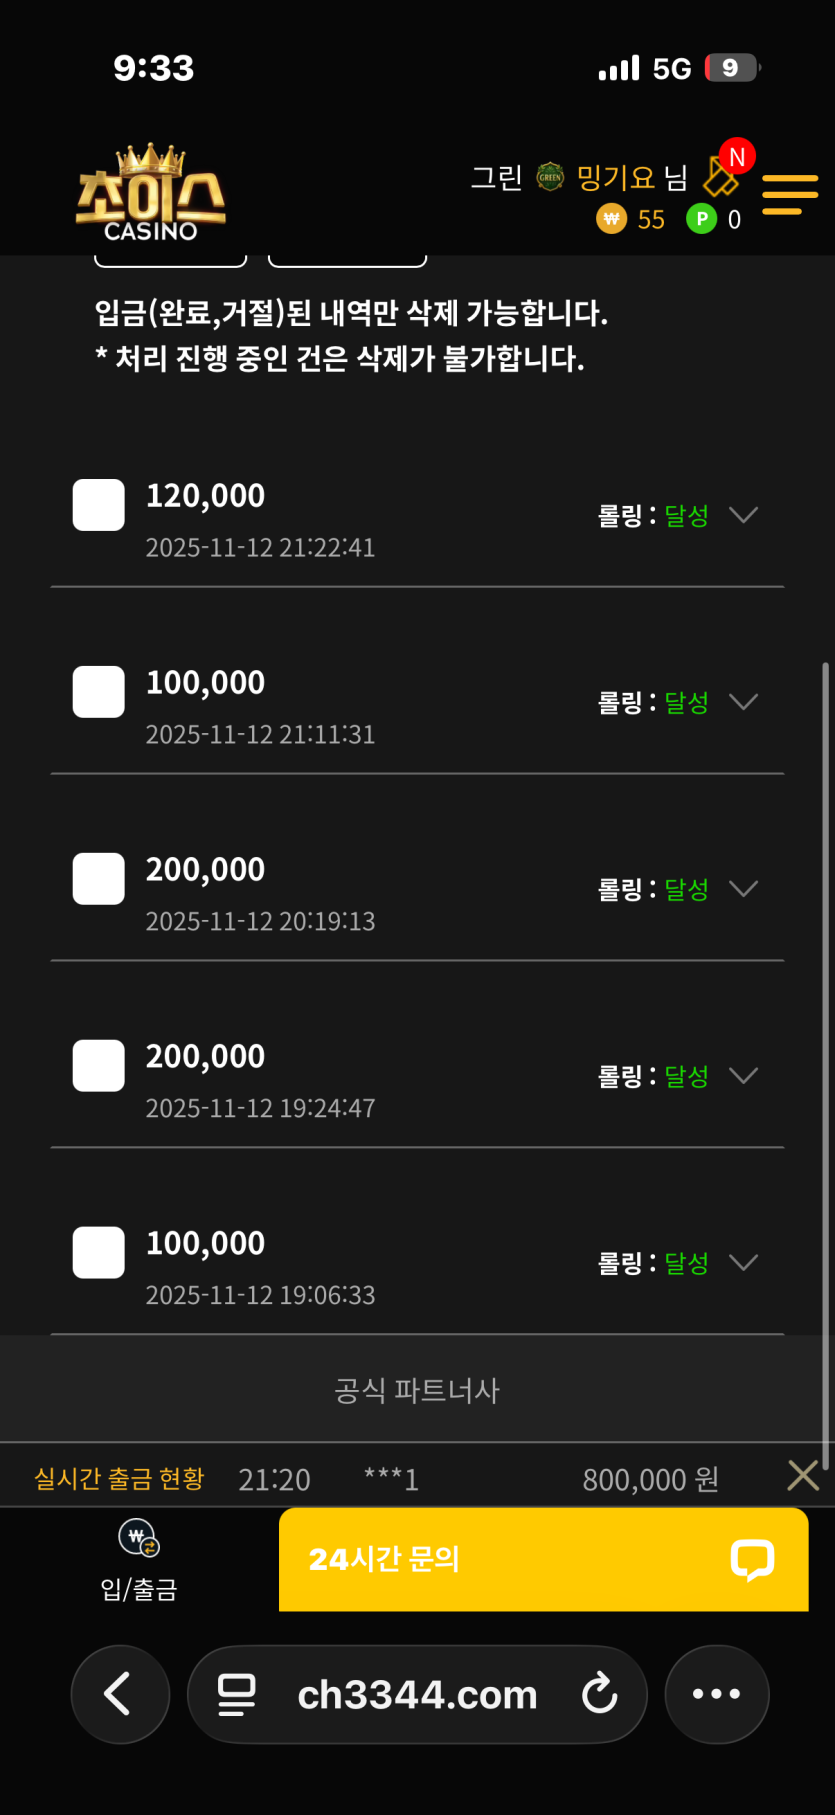Viewport: 835px width, 1815px height.
Task: Open the hamburger menu icon
Action: (789, 194)
